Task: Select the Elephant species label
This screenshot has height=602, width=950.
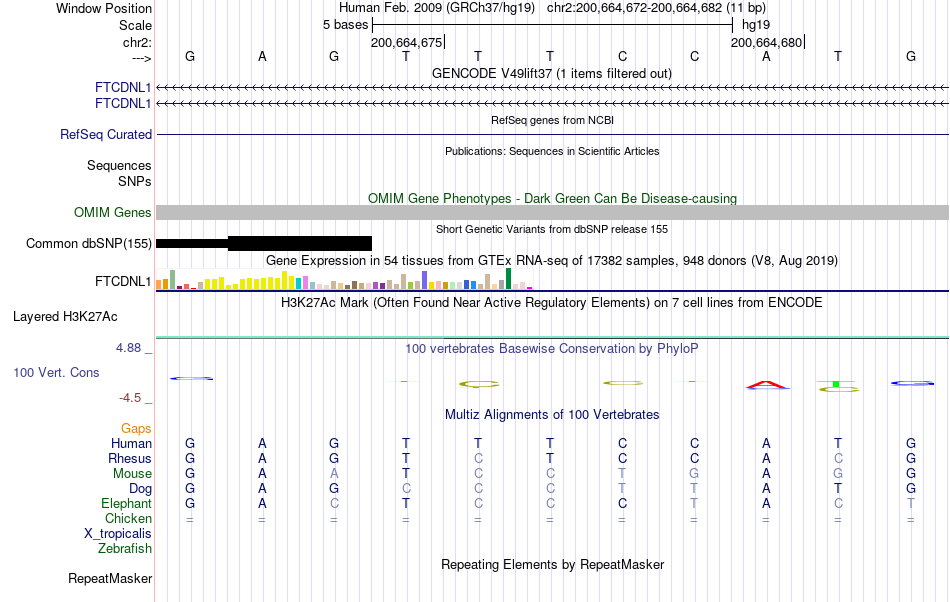Action: (x=126, y=504)
